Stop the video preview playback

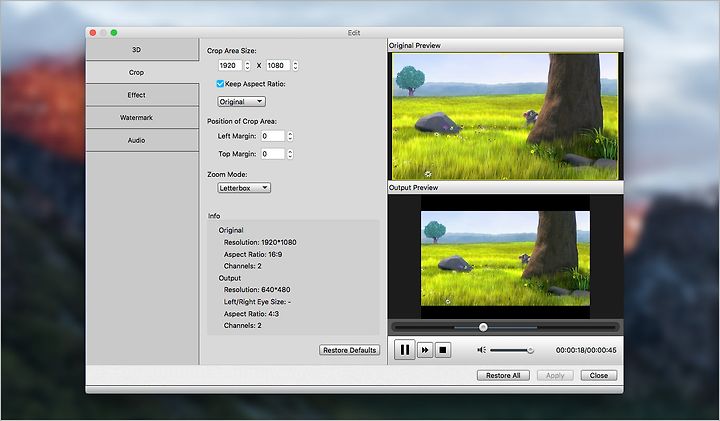pyautogui.click(x=443, y=350)
